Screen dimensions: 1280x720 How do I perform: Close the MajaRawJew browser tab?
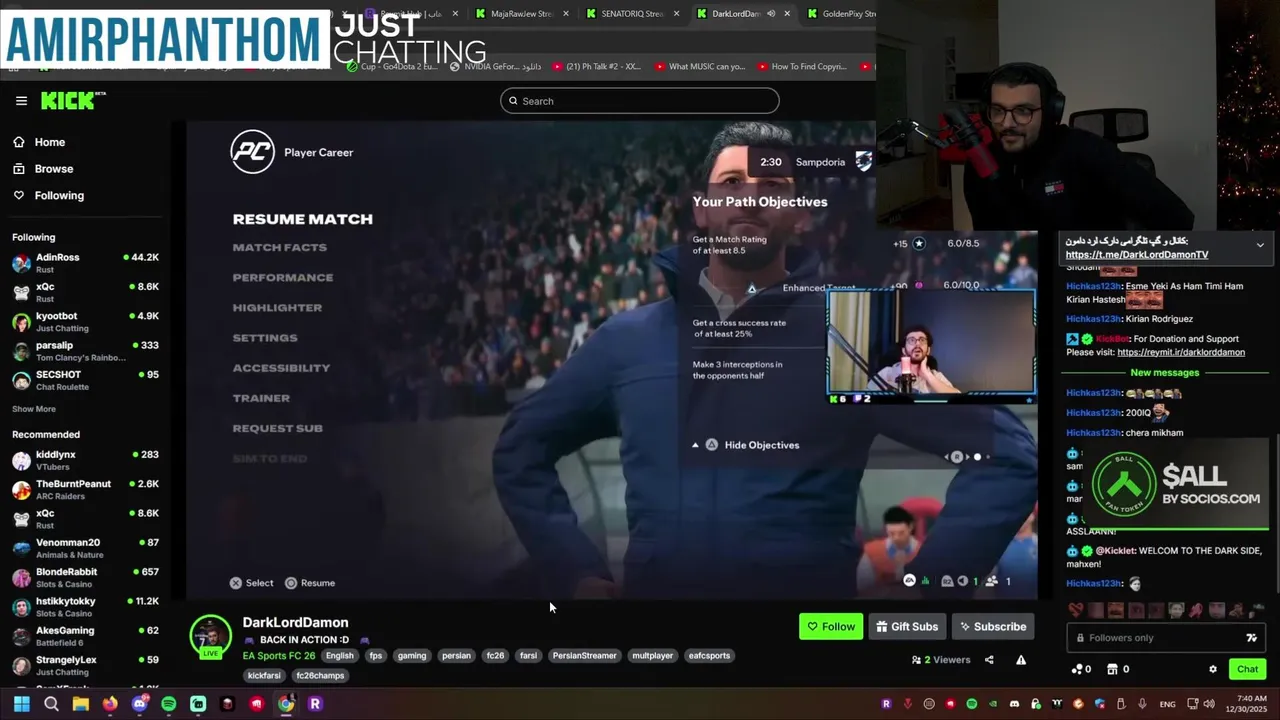(x=566, y=14)
